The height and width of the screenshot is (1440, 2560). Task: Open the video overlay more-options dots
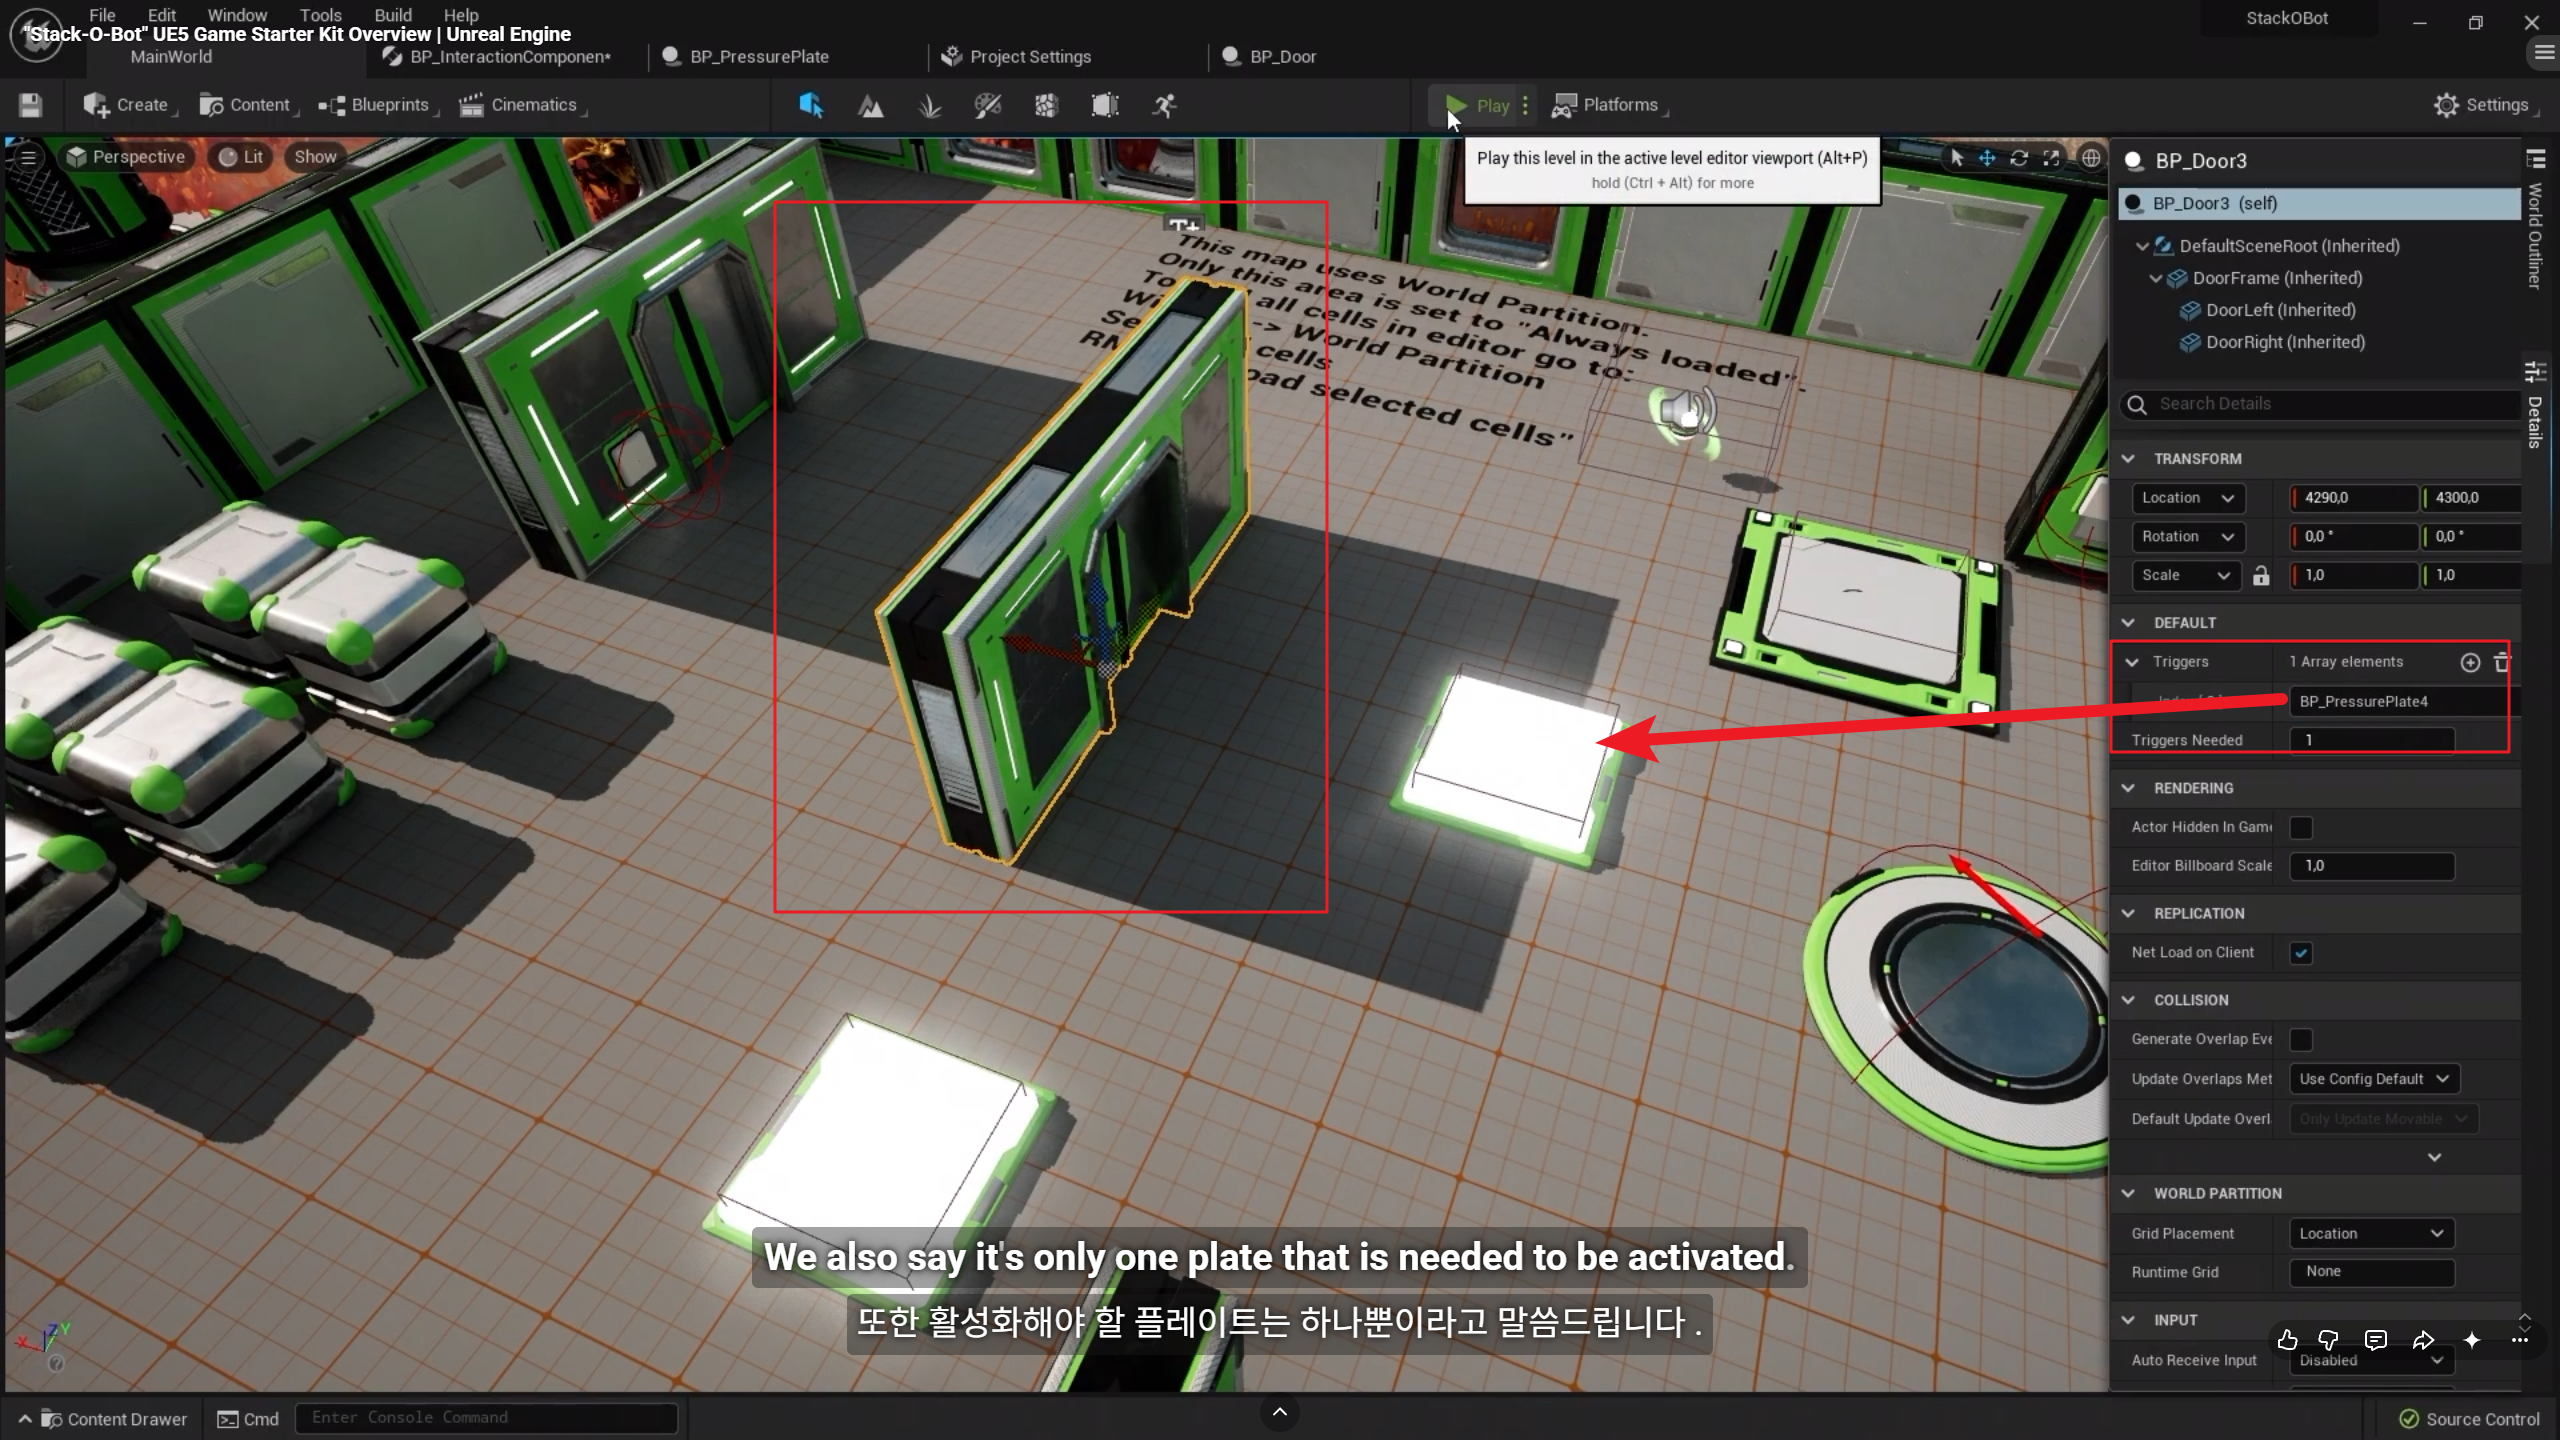pos(2520,1340)
